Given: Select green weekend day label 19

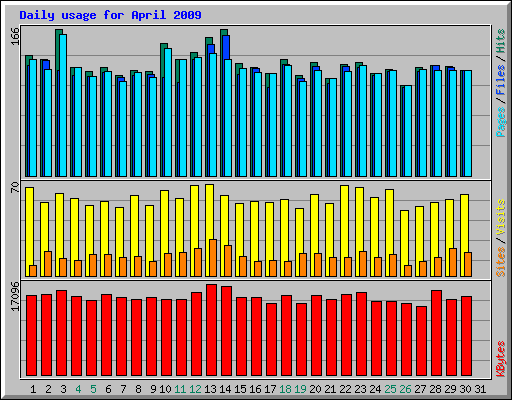Looking at the screenshot, I should pyautogui.click(x=300, y=389).
